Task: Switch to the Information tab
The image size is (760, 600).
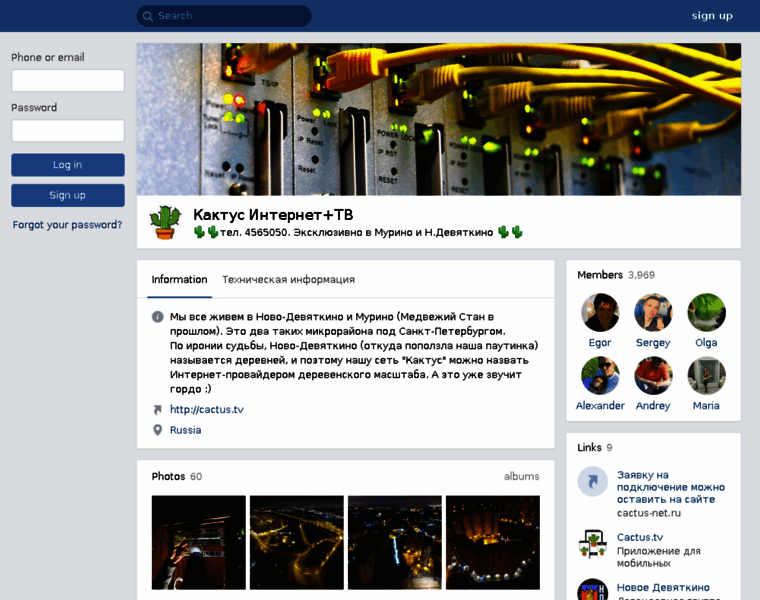Action: pos(179,280)
